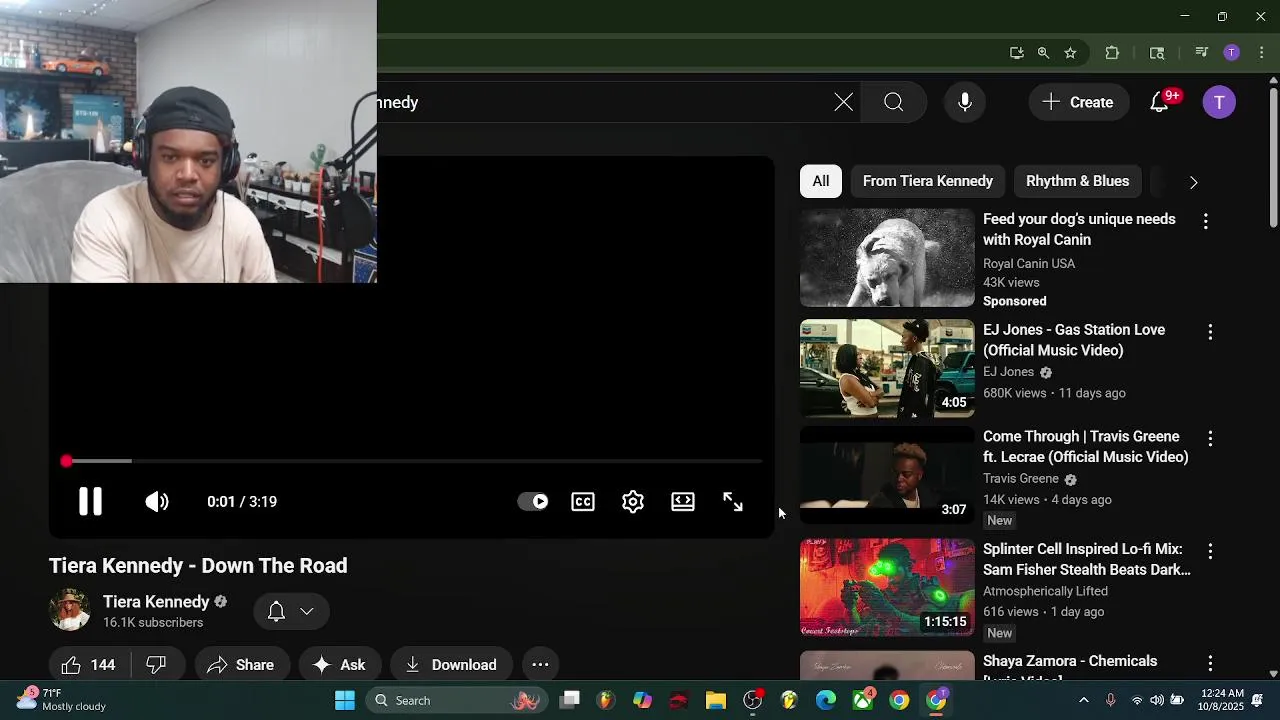Open Task View on the taskbar
This screenshot has height=720, width=1280.
click(x=570, y=700)
